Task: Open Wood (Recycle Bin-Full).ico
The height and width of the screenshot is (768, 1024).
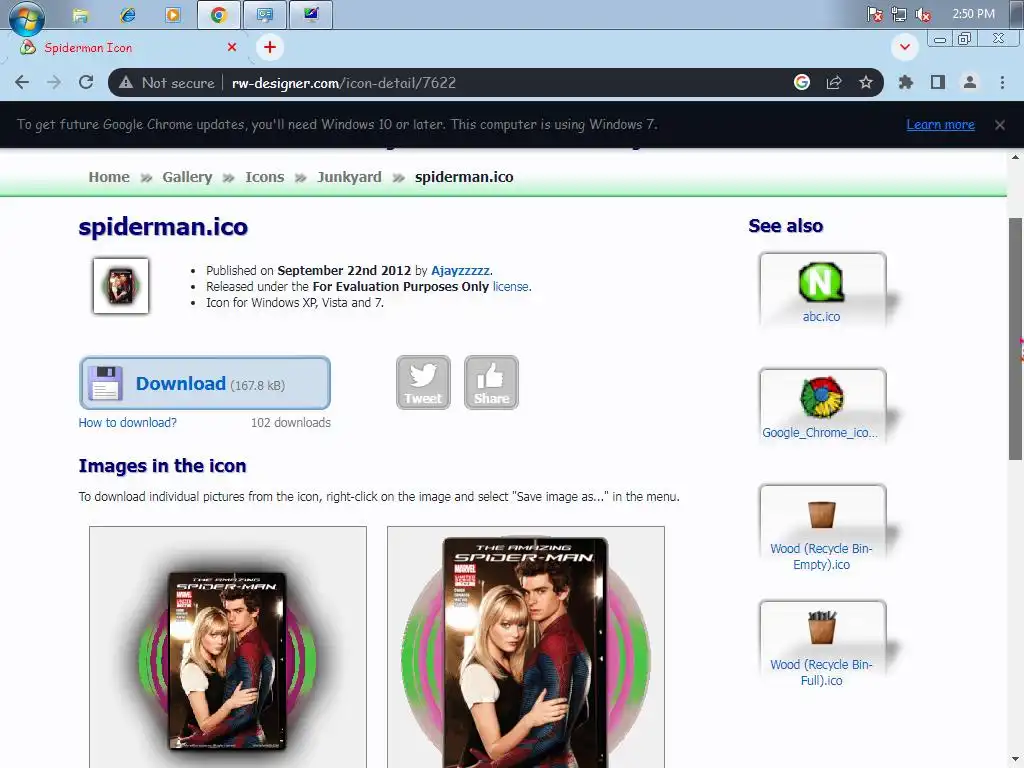Action: tap(822, 645)
